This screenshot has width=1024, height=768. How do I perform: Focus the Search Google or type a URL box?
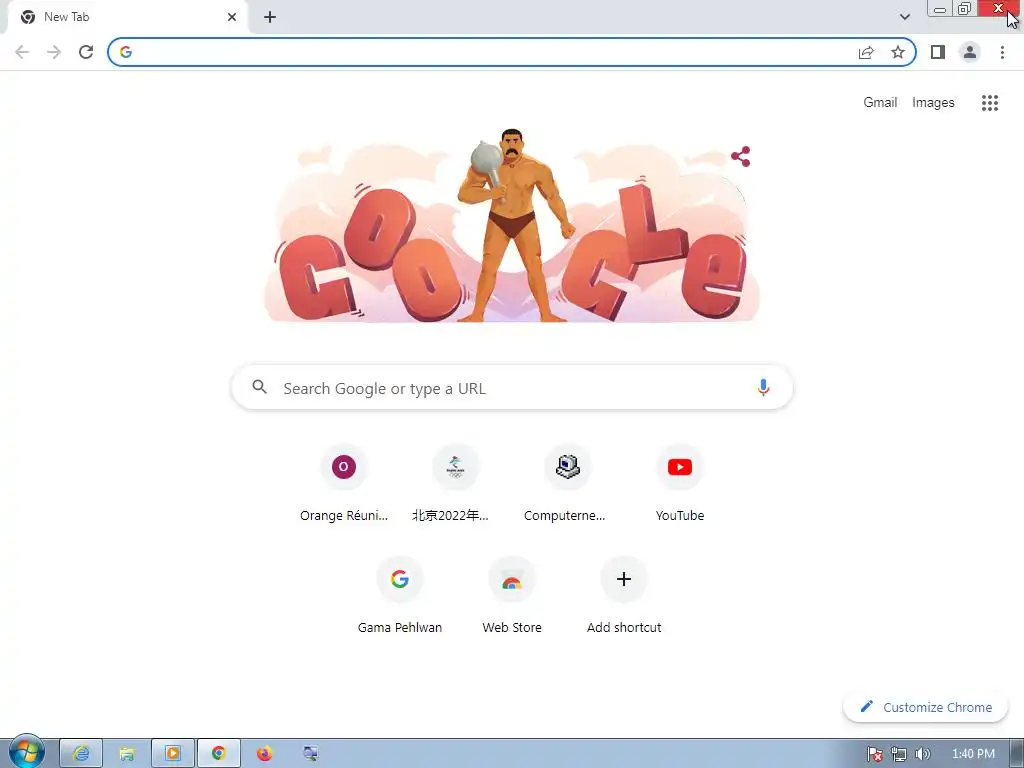point(512,387)
